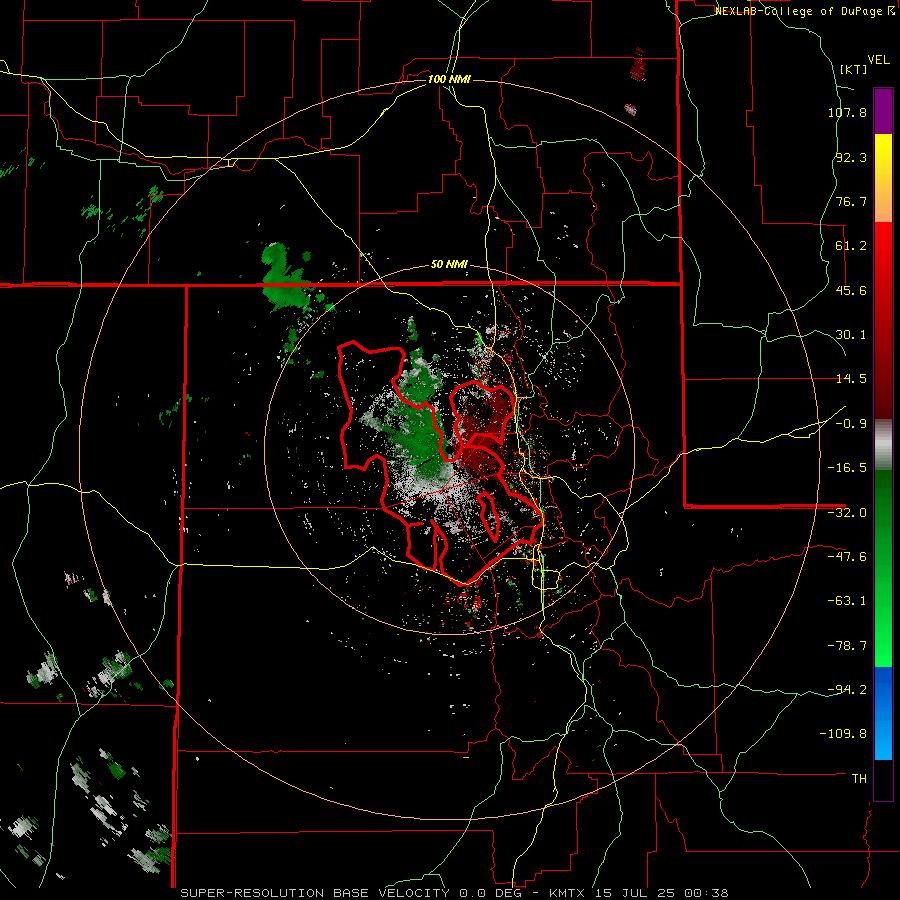Pick the yellow-orange segment of the color bar
Screen dimensions: 900x900
[x=883, y=178]
